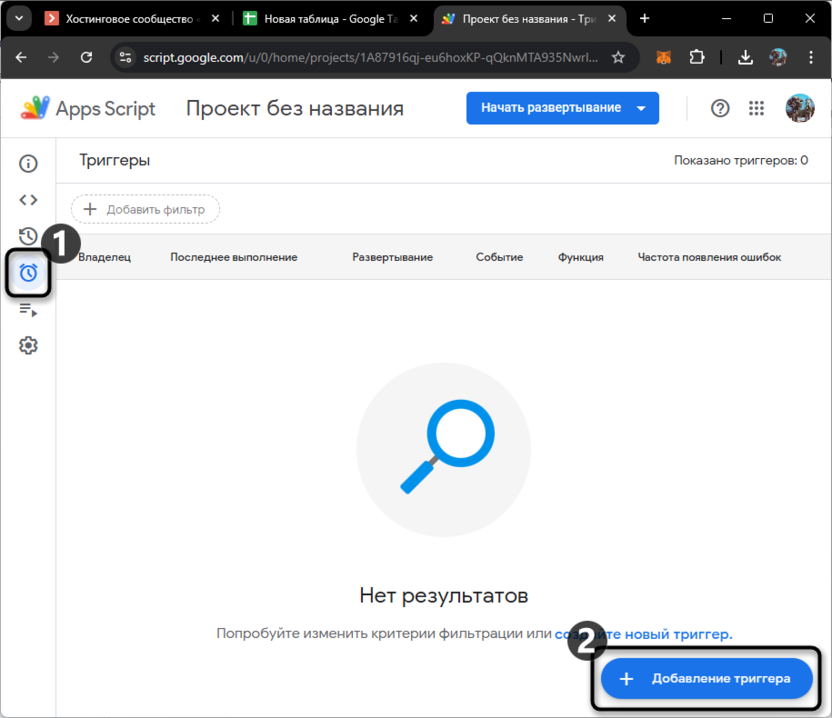Expand the deployment dropdown arrow
Image resolution: width=832 pixels, height=718 pixels.
click(x=641, y=108)
